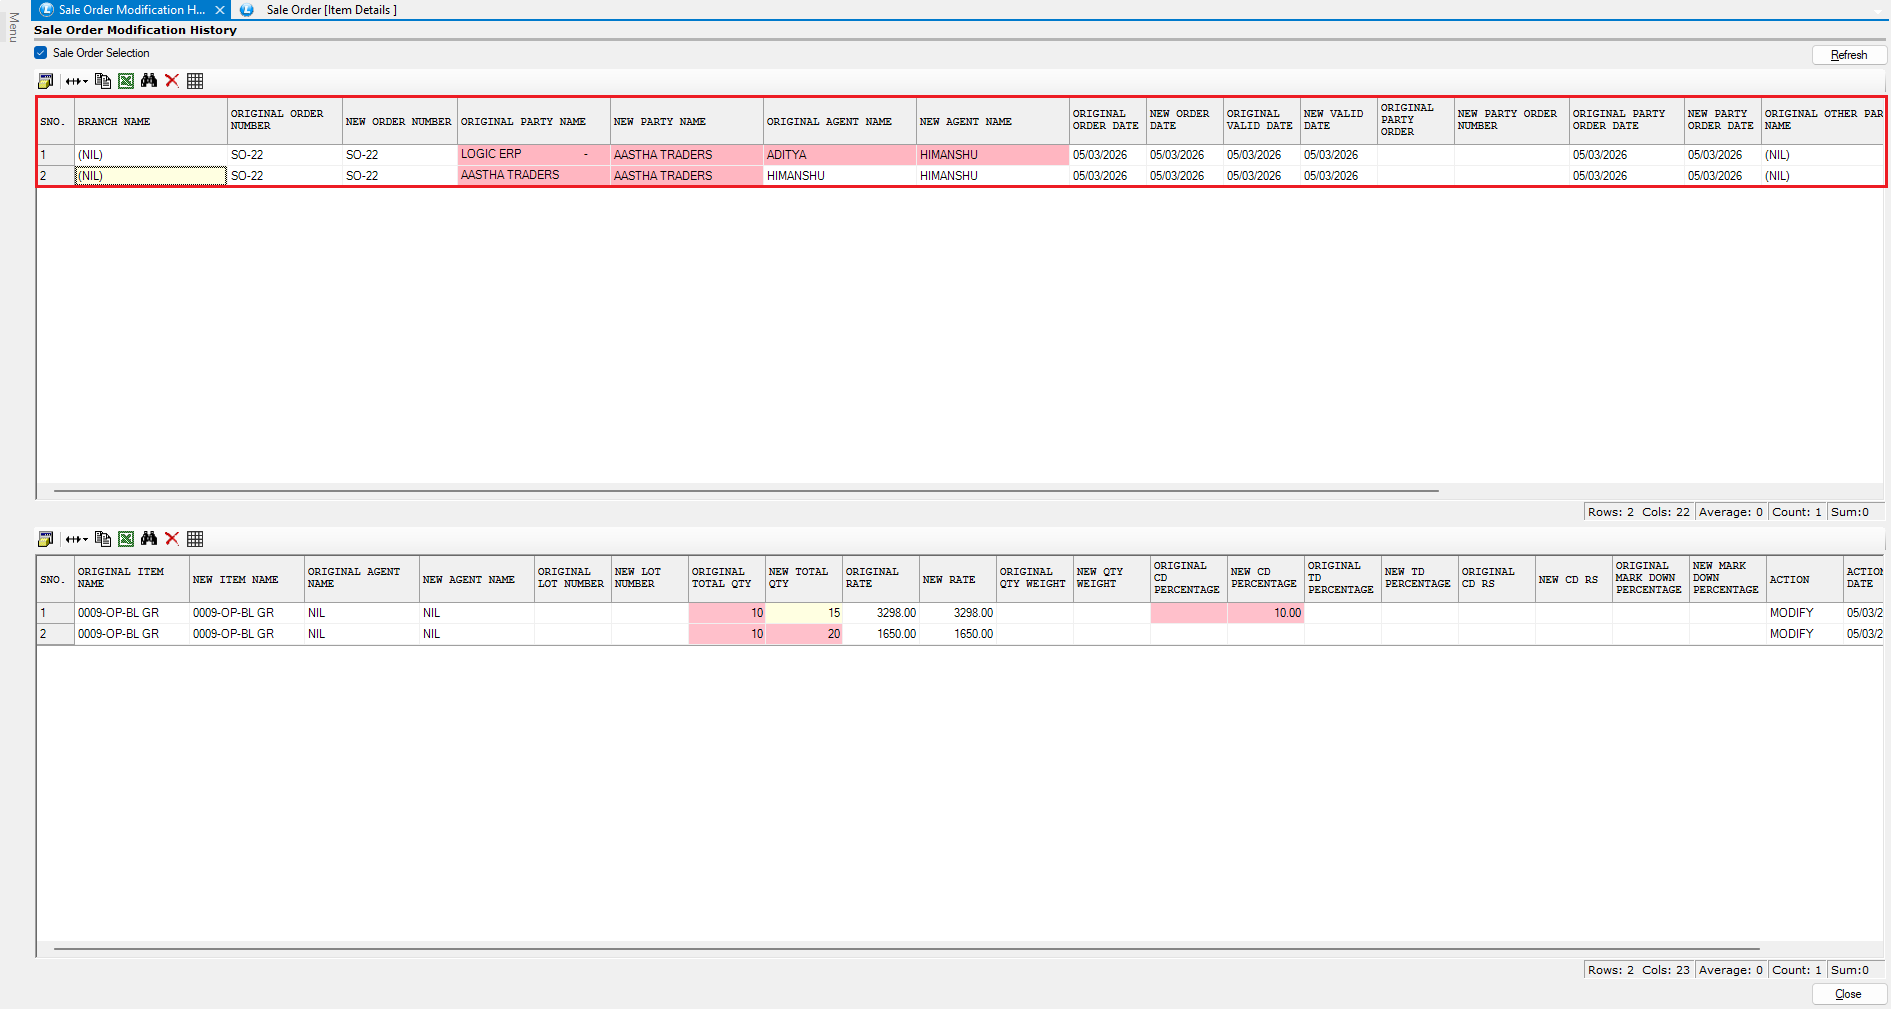Screen dimensions: 1891x1009
Task: Click binoculars find icon in lower grid toolbar
Action: pyautogui.click(x=149, y=539)
